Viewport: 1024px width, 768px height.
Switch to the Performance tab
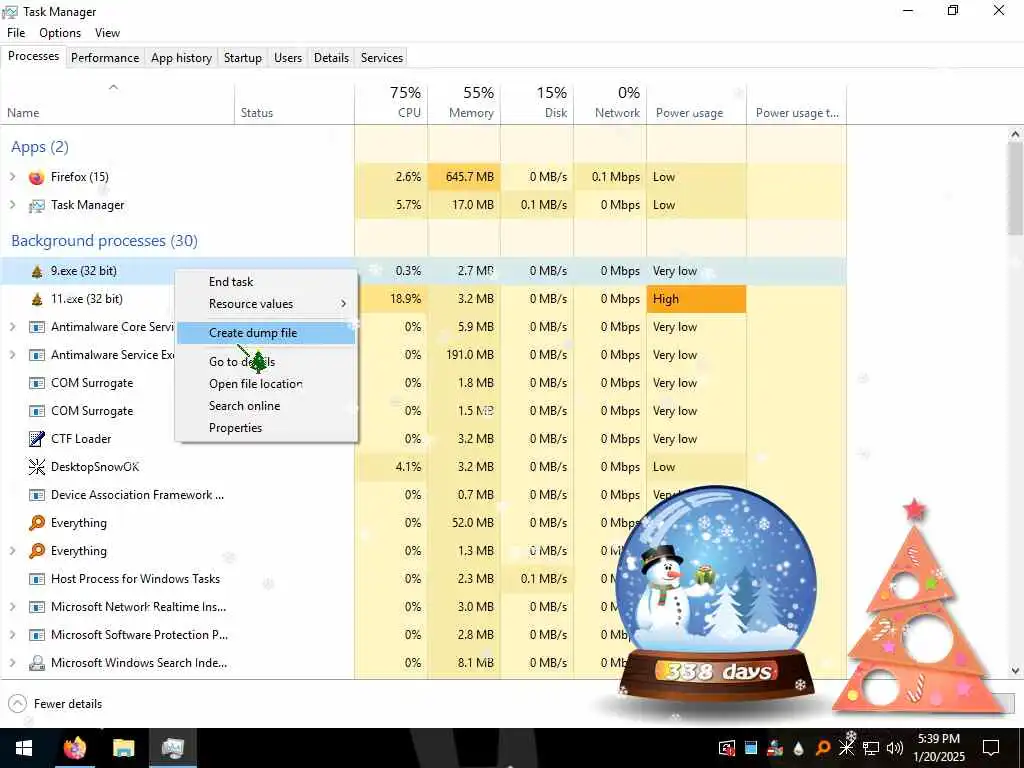105,58
